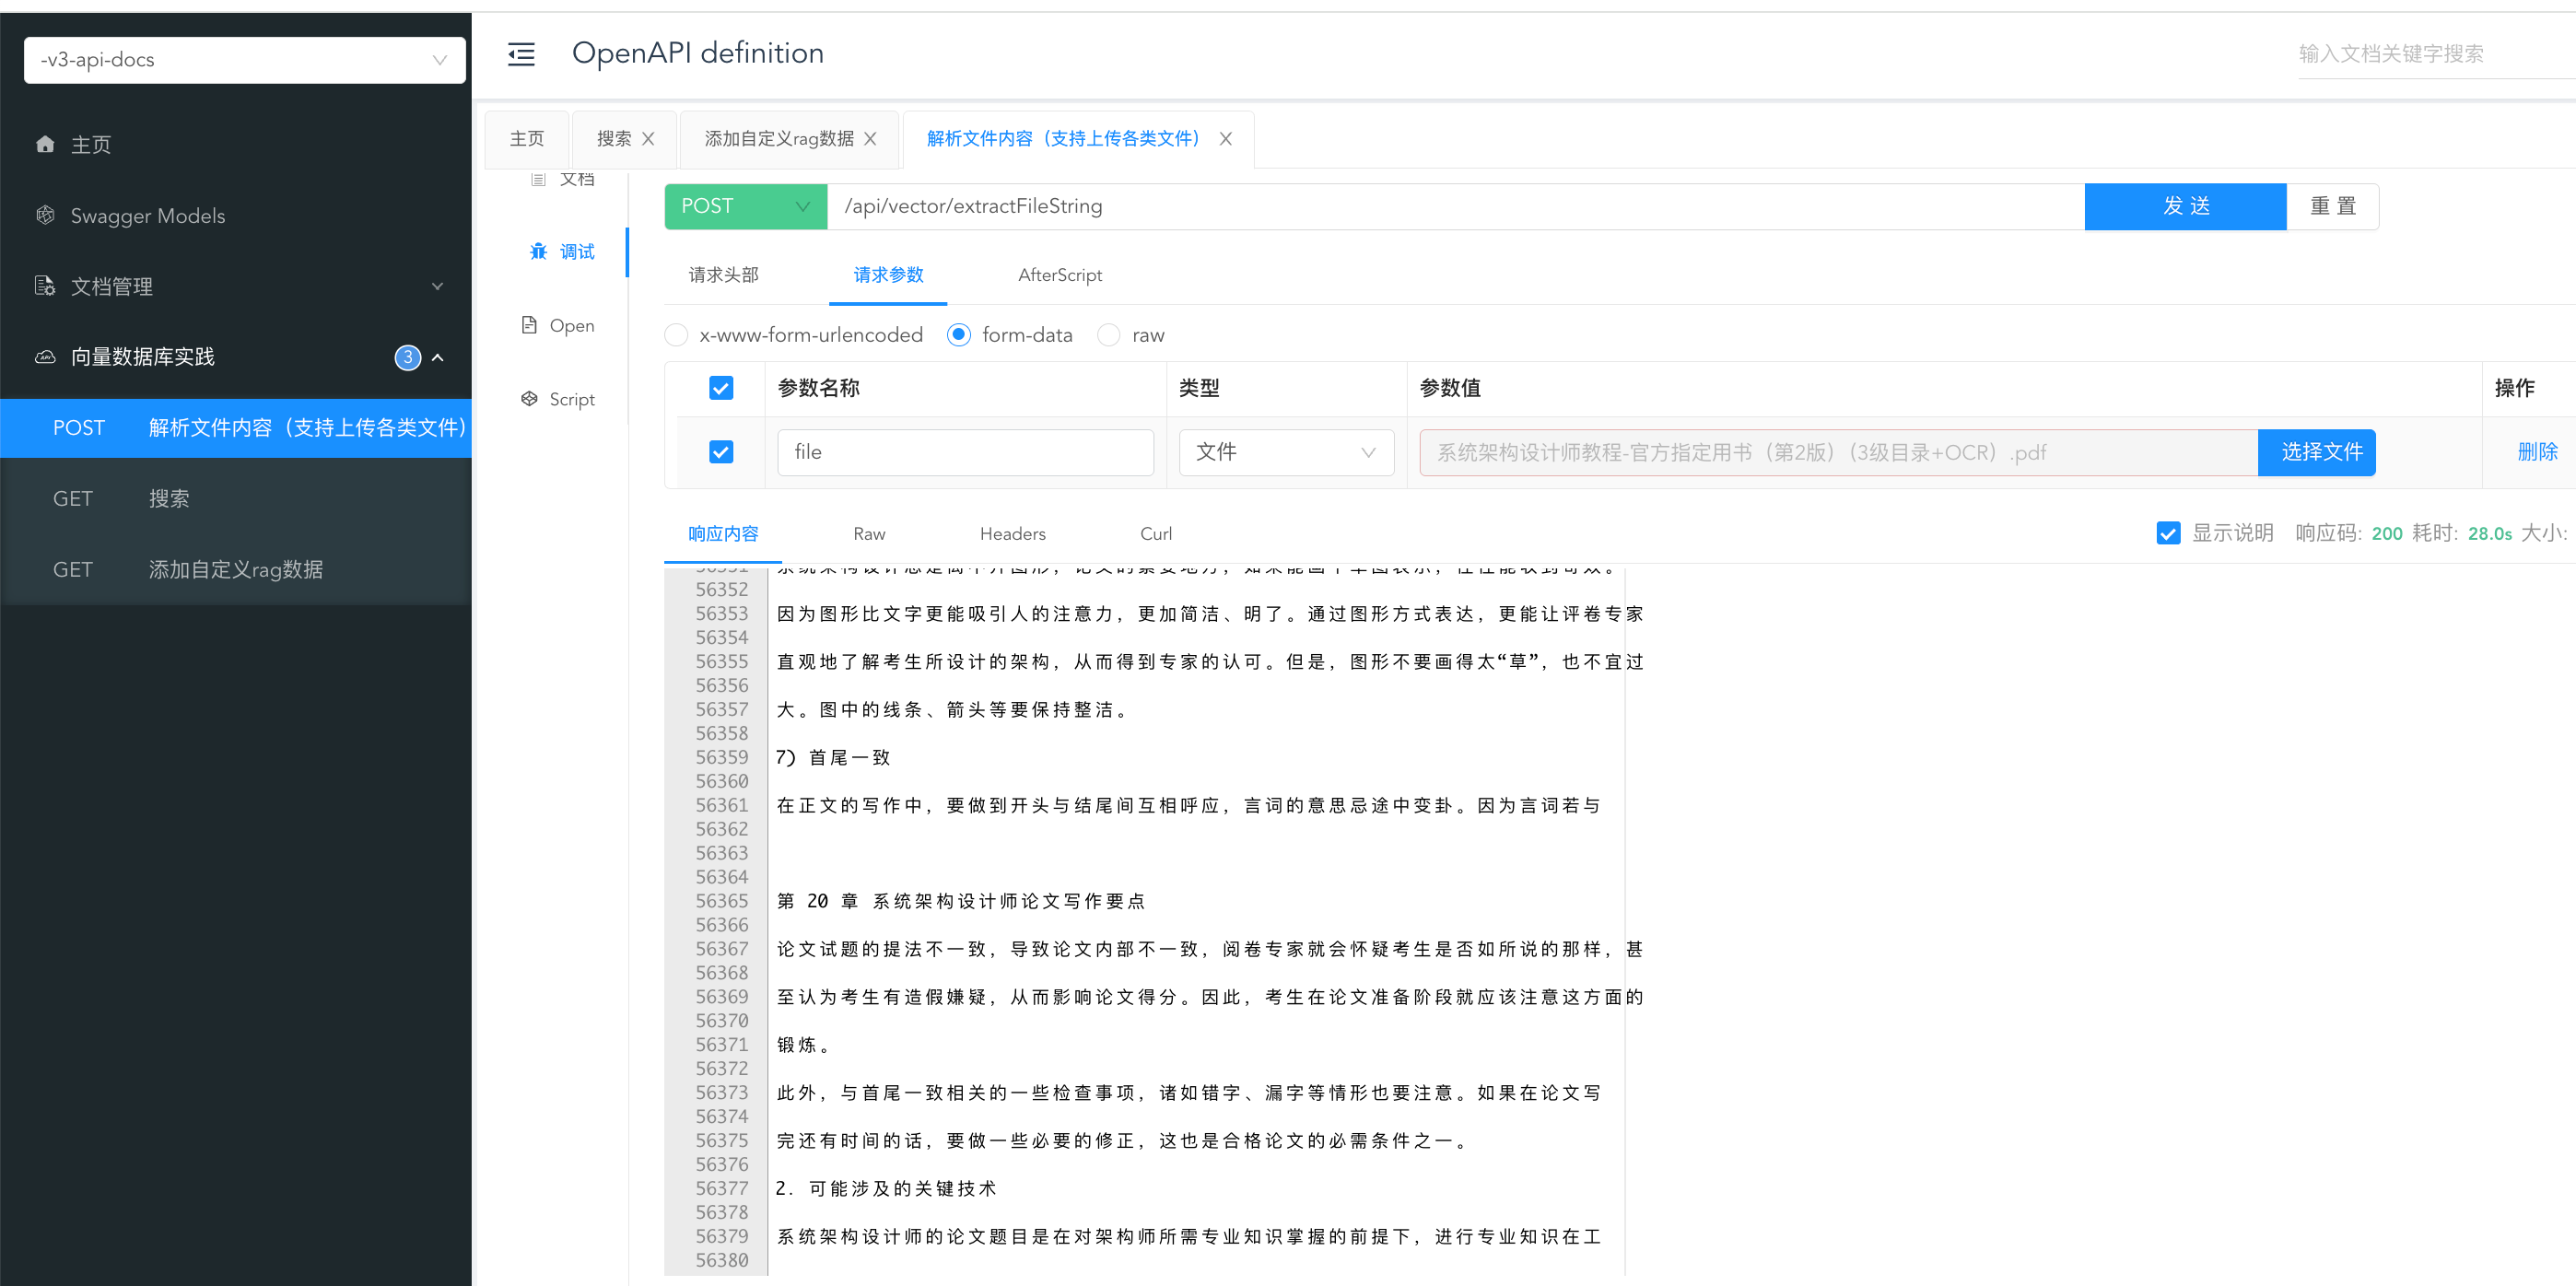Image resolution: width=2576 pixels, height=1286 pixels.
Task: Open the POST method dropdown
Action: tap(745, 206)
